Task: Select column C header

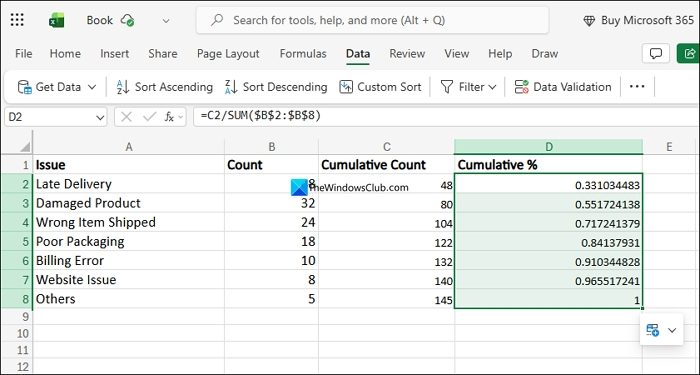Action: tap(387, 147)
